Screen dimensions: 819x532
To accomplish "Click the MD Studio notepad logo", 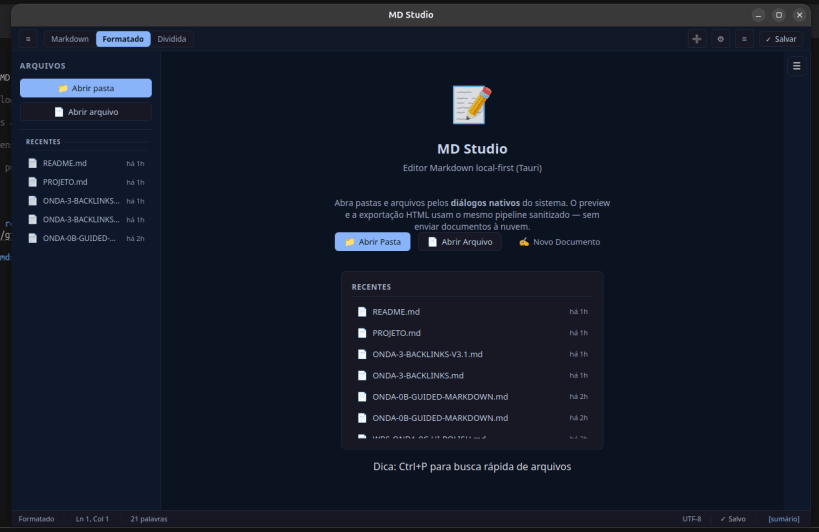I will click(x=472, y=105).
